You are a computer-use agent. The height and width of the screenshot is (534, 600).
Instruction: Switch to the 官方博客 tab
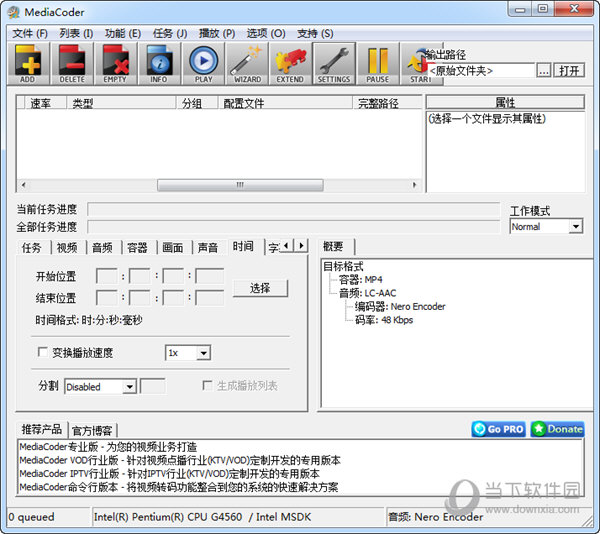tap(92, 431)
